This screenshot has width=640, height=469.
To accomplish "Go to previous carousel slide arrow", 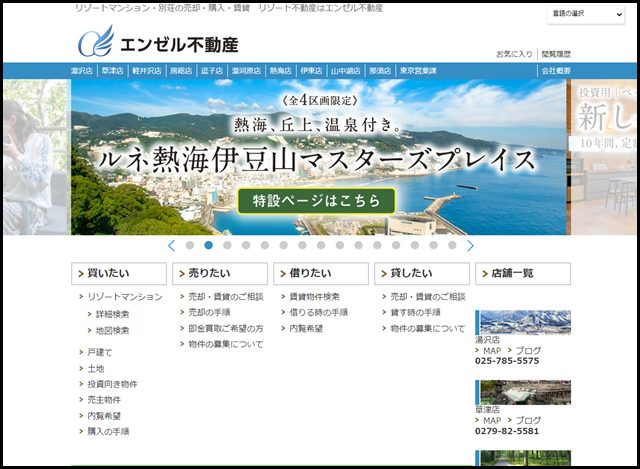I will (x=171, y=246).
